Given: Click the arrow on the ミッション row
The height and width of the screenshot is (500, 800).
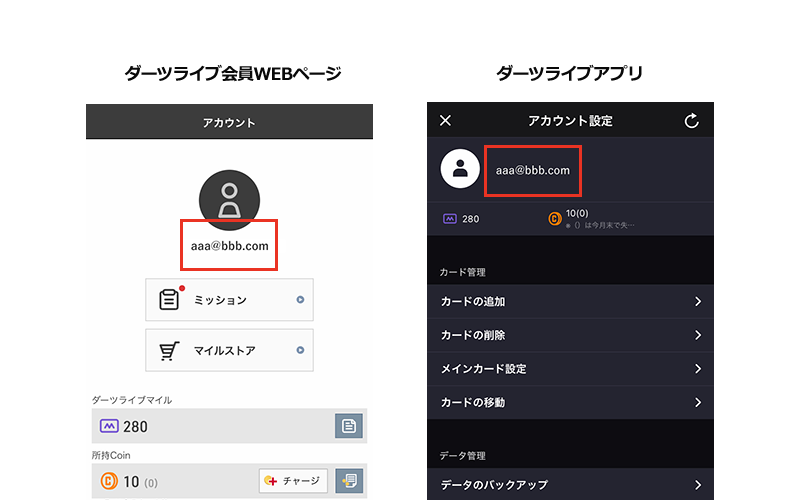Looking at the screenshot, I should pos(300,300).
